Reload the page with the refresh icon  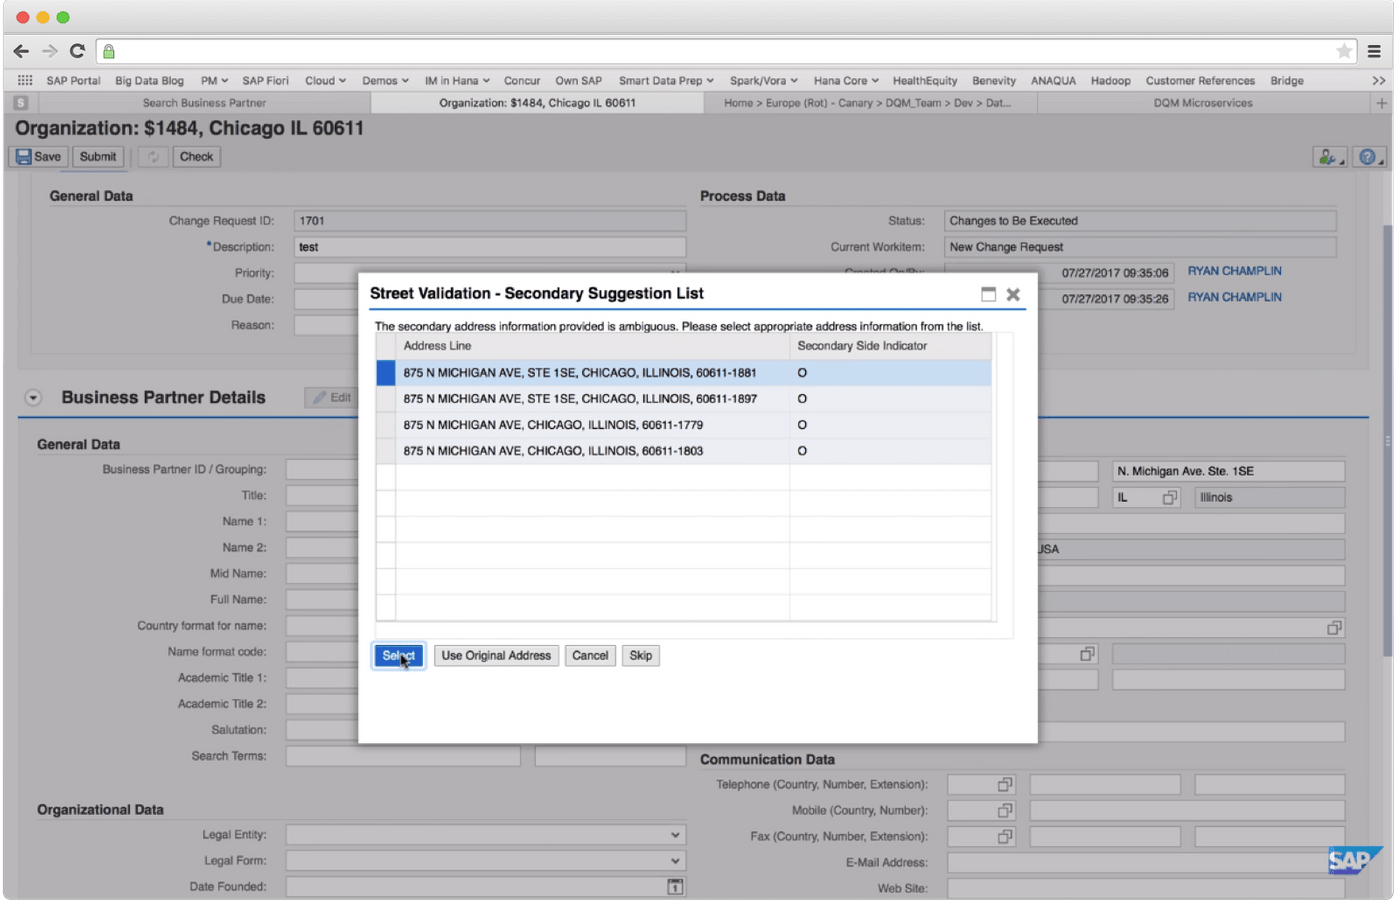click(77, 51)
